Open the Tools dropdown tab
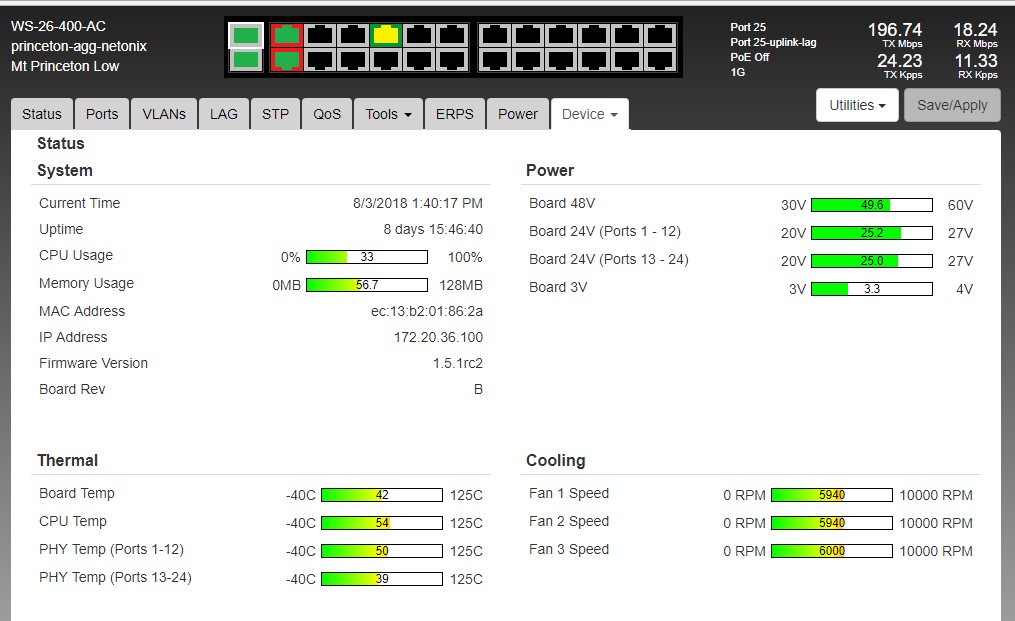The width and height of the screenshot is (1015, 621). coord(388,114)
